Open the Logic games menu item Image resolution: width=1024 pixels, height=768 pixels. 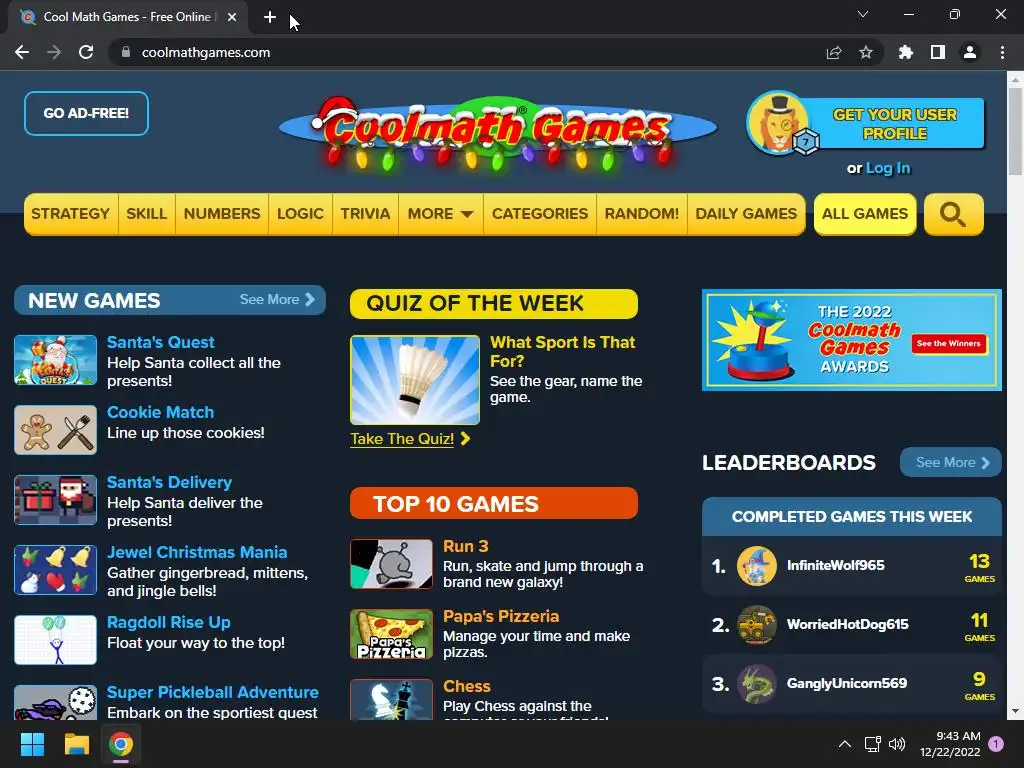pyautogui.click(x=300, y=214)
